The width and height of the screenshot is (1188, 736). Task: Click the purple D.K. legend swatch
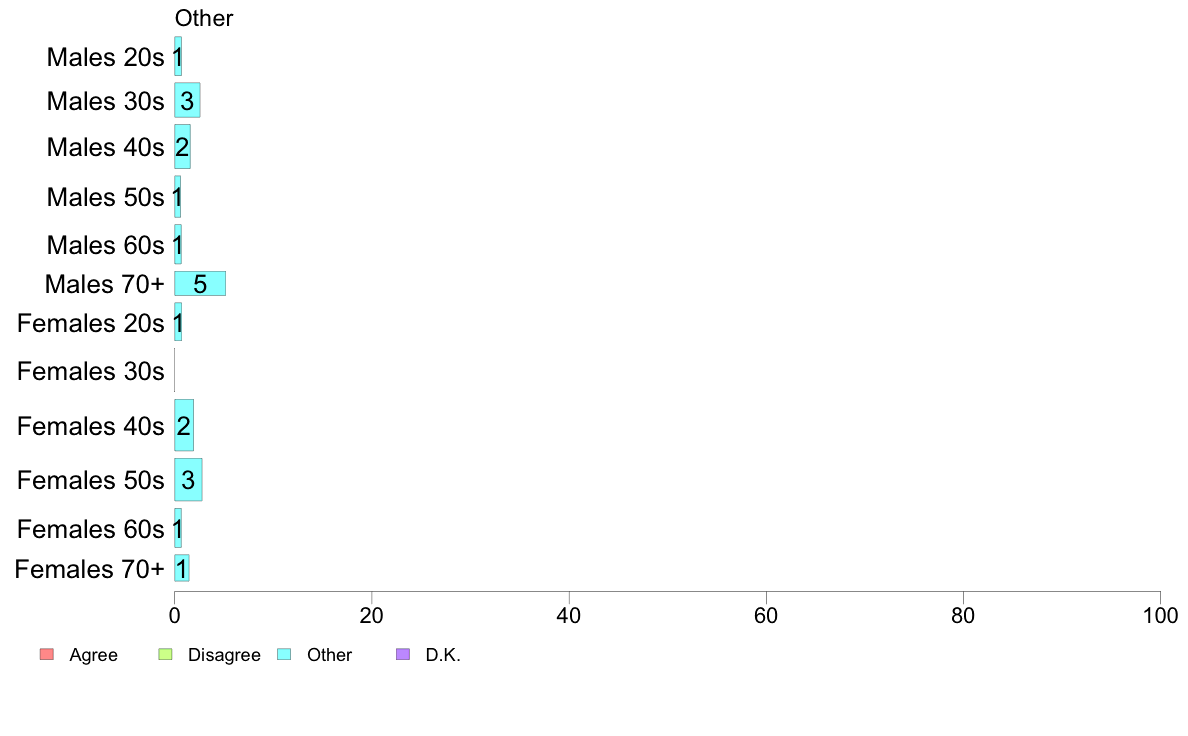click(x=403, y=655)
